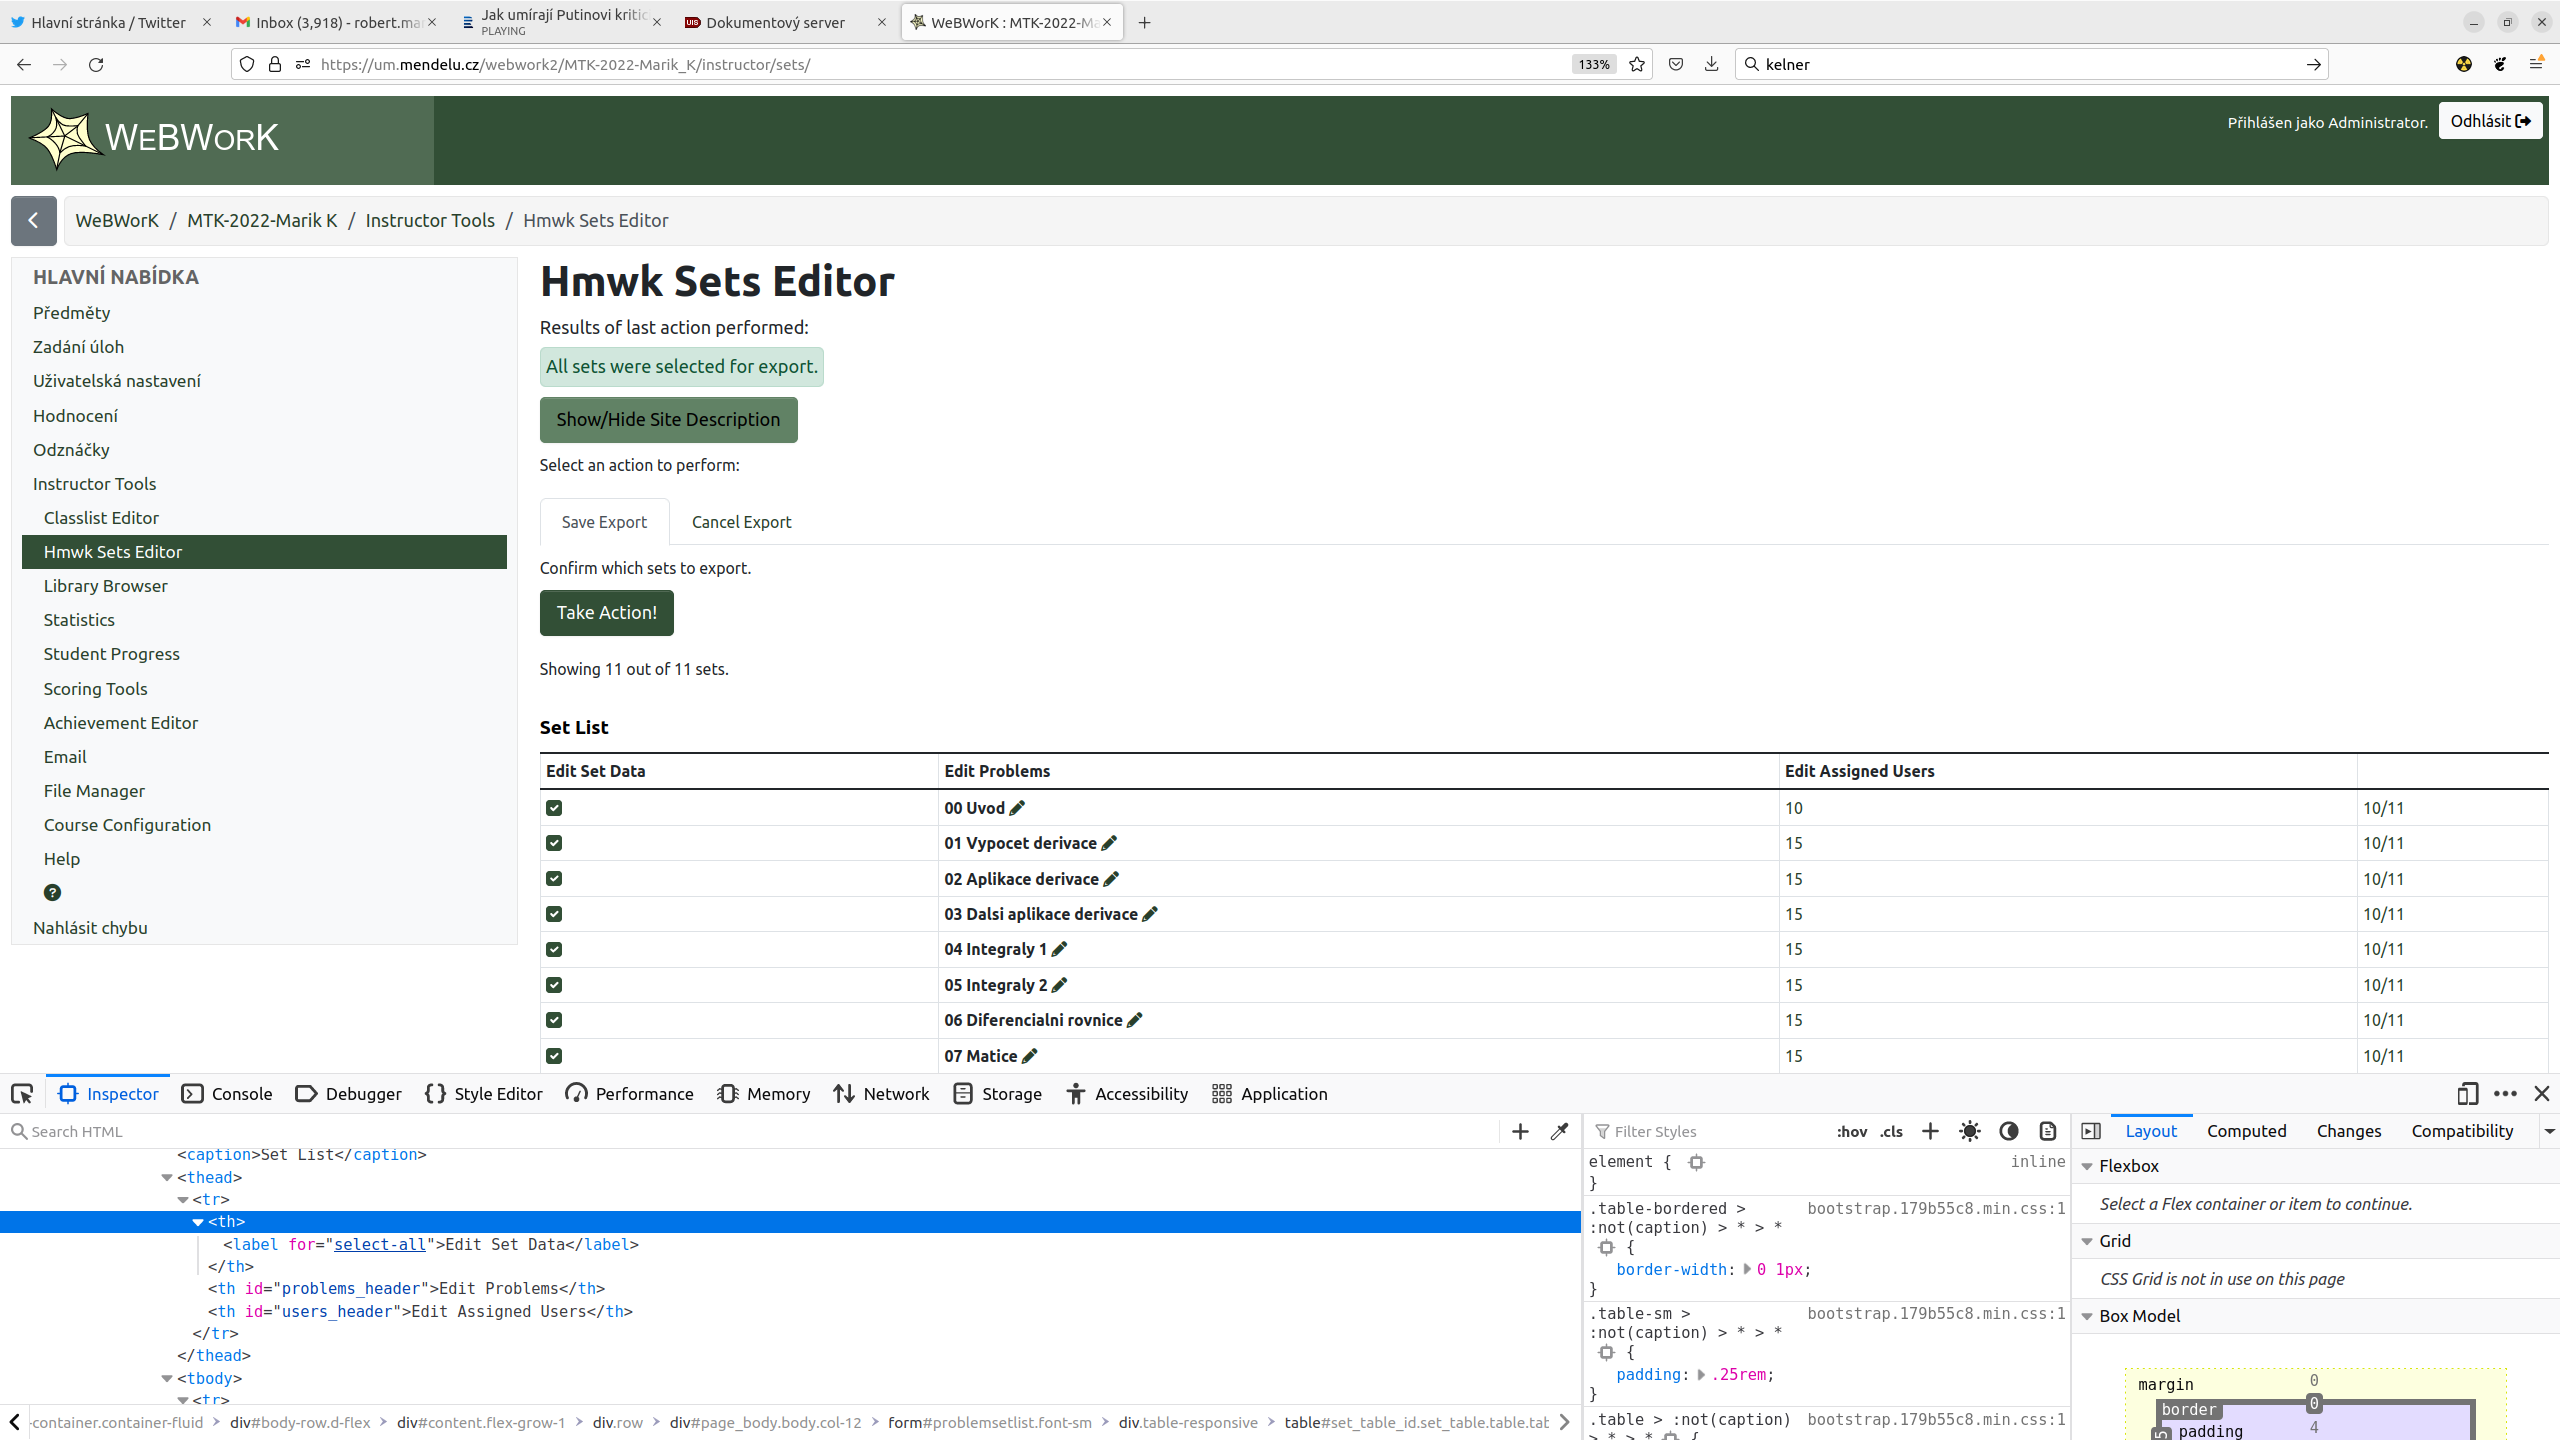2560x1440 pixels.
Task: Open Responsive Design Mode
Action: (x=2467, y=1093)
